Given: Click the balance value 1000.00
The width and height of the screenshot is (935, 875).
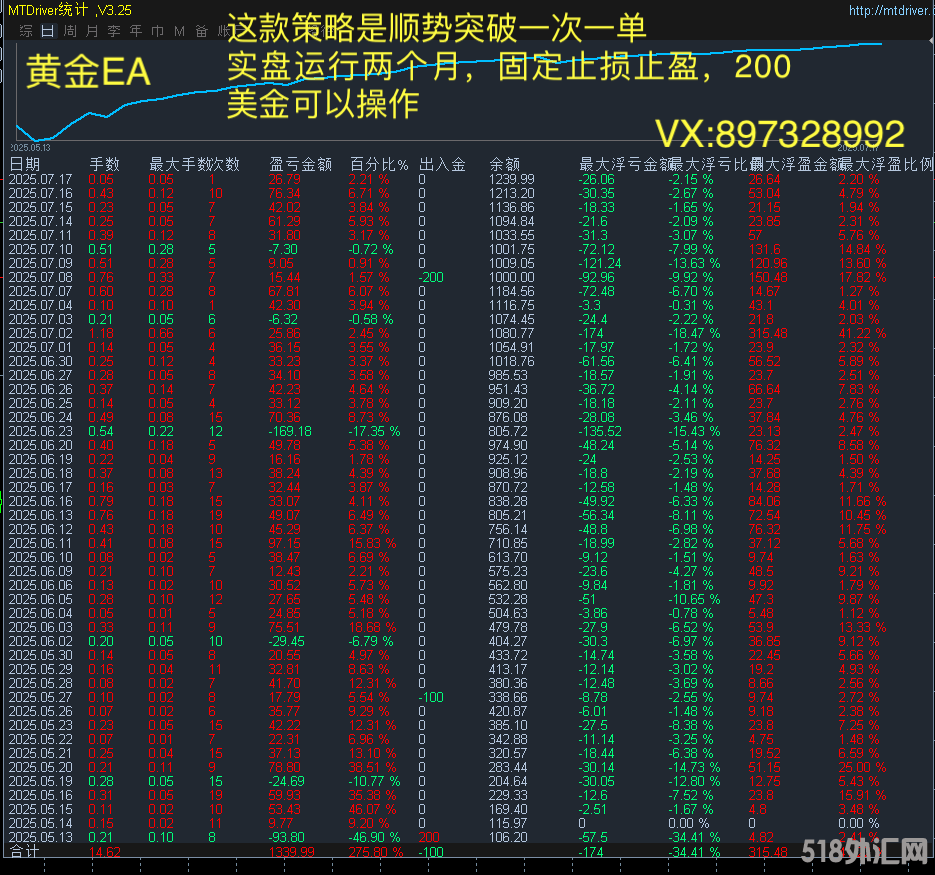Looking at the screenshot, I should click(512, 277).
